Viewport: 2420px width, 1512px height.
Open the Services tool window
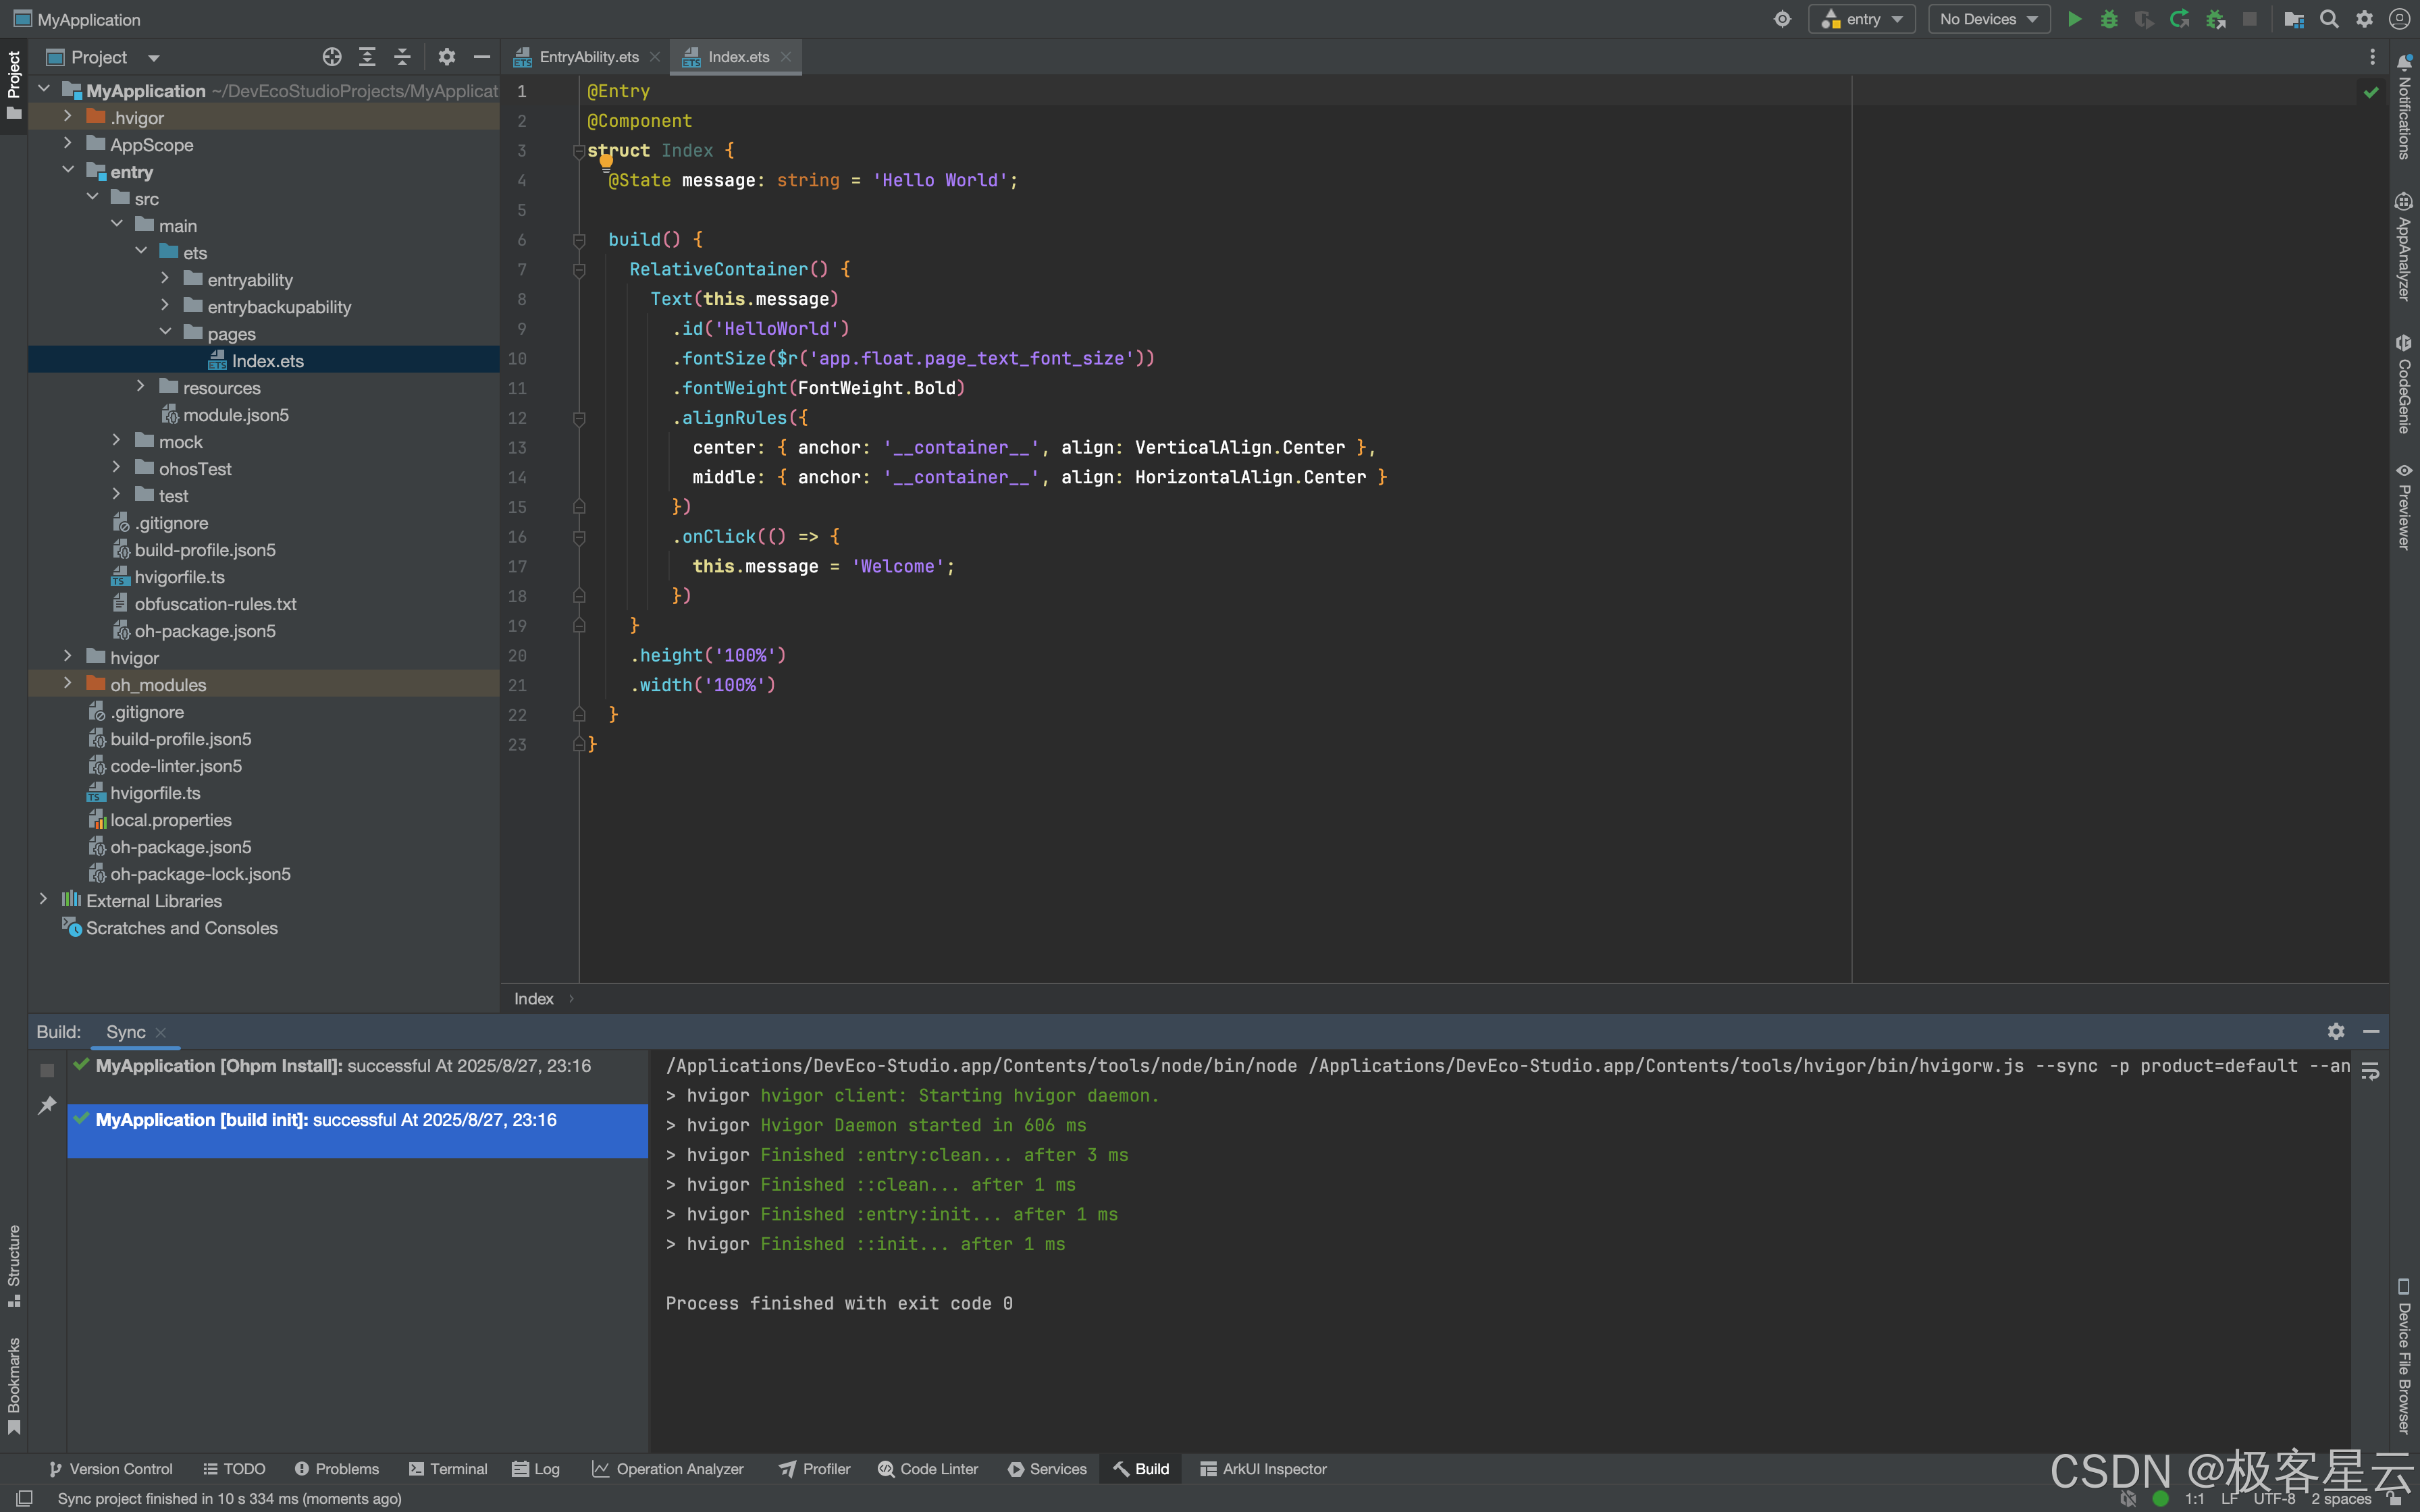1047,1469
